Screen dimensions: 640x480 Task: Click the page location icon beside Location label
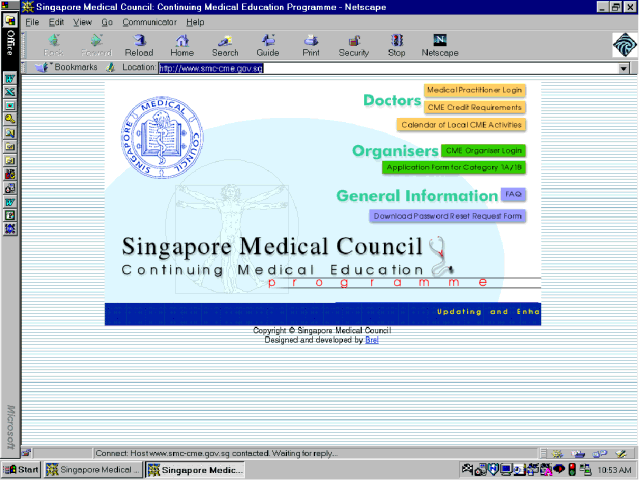pos(111,67)
